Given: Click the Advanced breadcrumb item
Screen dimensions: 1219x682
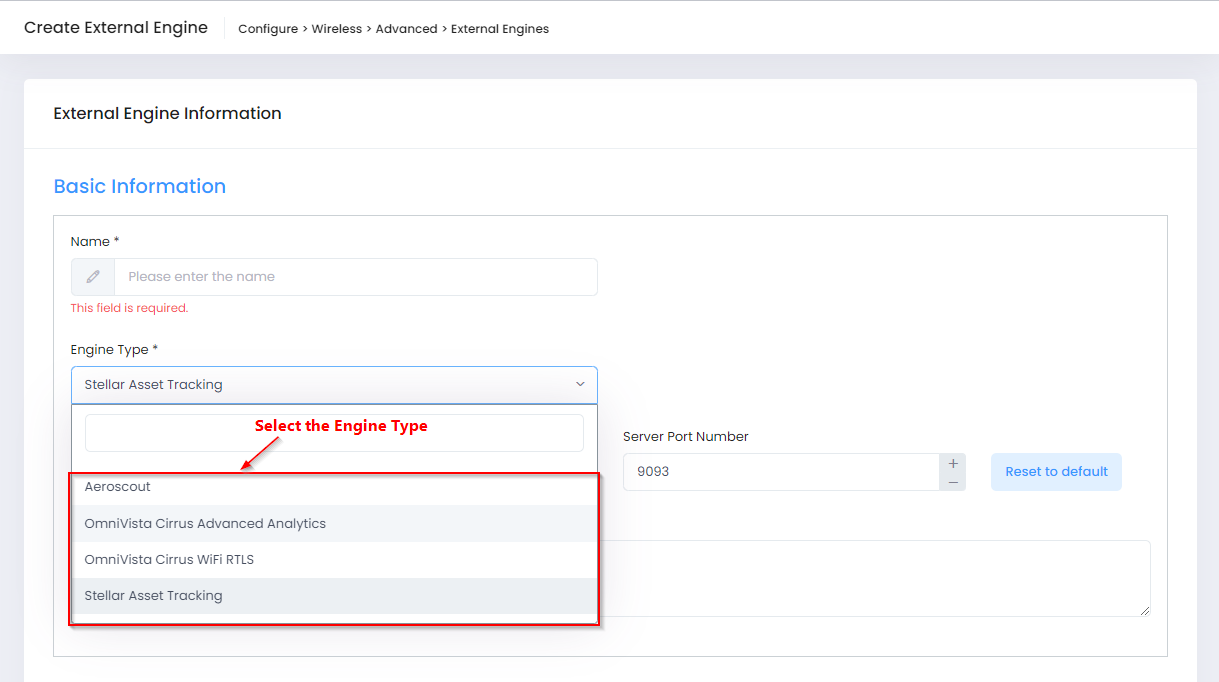Looking at the screenshot, I should (406, 29).
